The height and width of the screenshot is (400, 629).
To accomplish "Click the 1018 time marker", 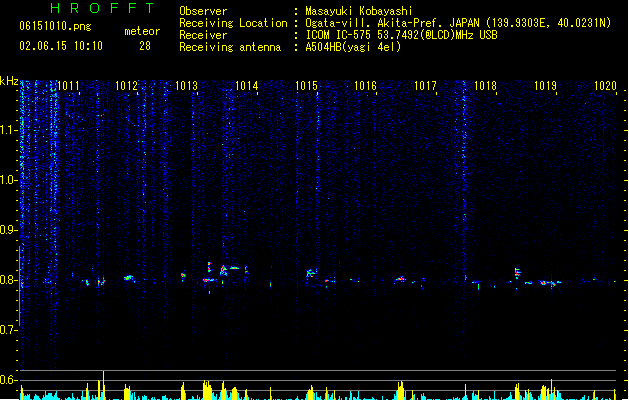I will 485,86.
